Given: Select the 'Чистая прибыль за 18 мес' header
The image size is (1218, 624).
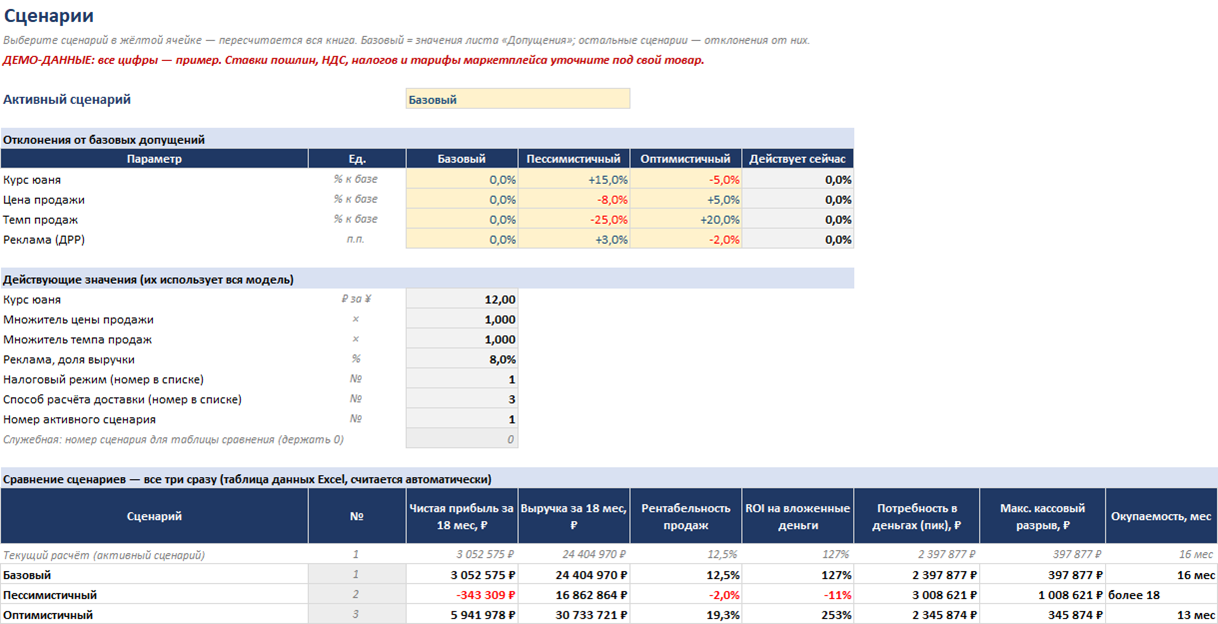Looking at the screenshot, I should tap(462, 517).
